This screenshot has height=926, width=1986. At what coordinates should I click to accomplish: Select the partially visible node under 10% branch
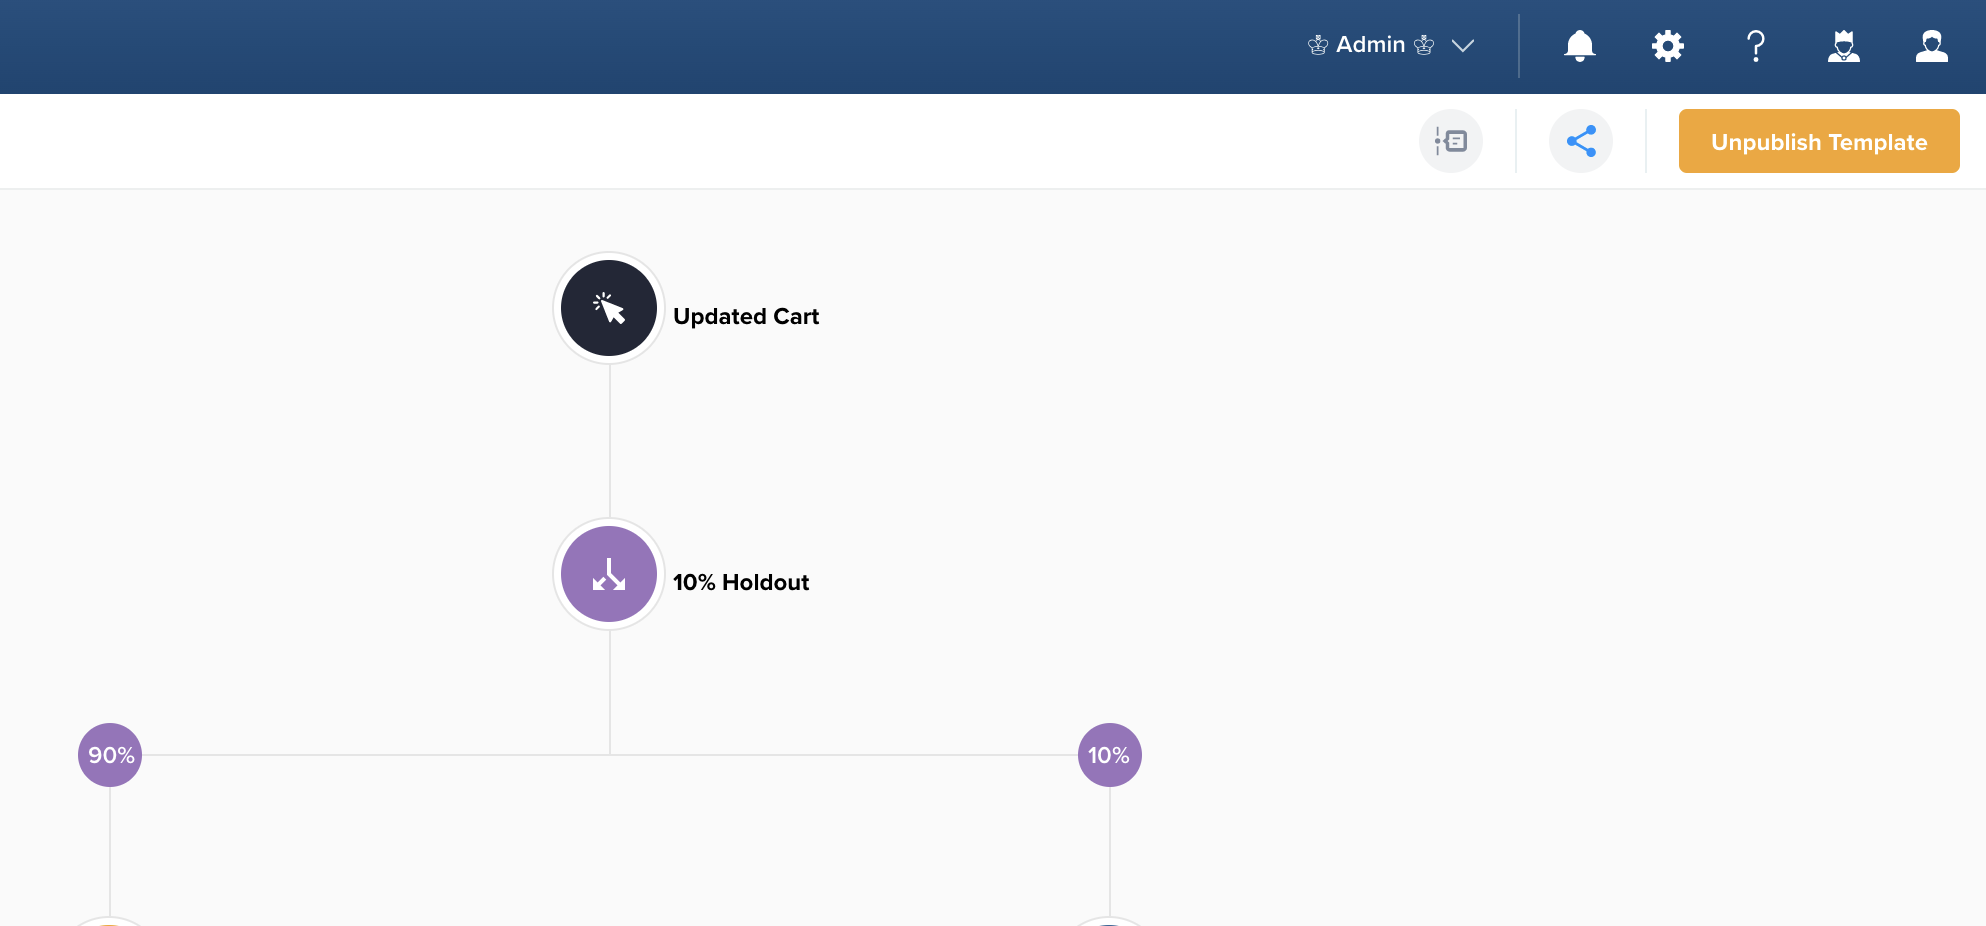1109,921
